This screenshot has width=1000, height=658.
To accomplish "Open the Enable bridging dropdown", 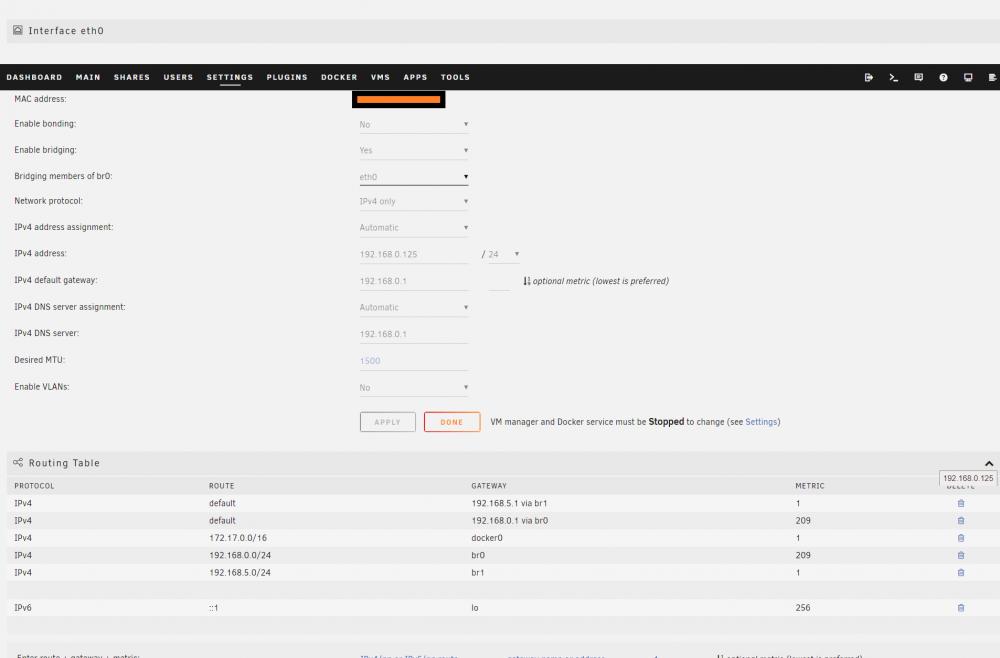I will coord(414,150).
